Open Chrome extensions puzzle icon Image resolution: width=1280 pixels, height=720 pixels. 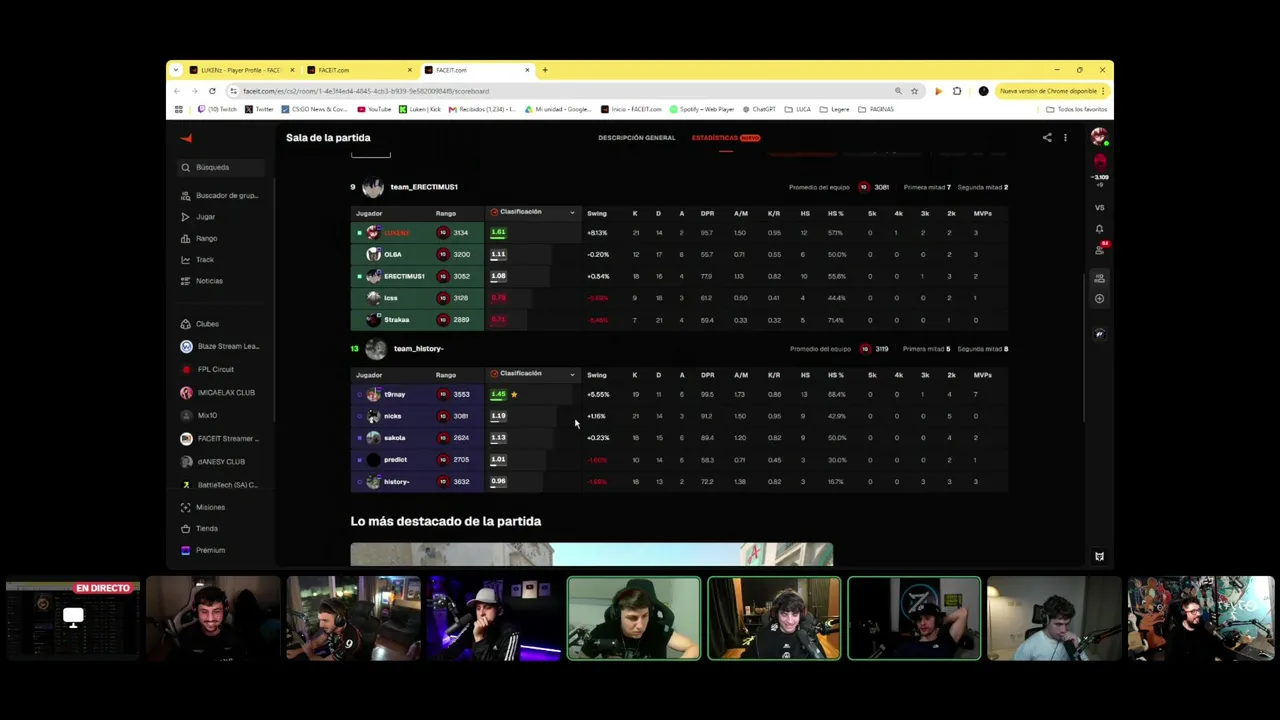(x=957, y=91)
